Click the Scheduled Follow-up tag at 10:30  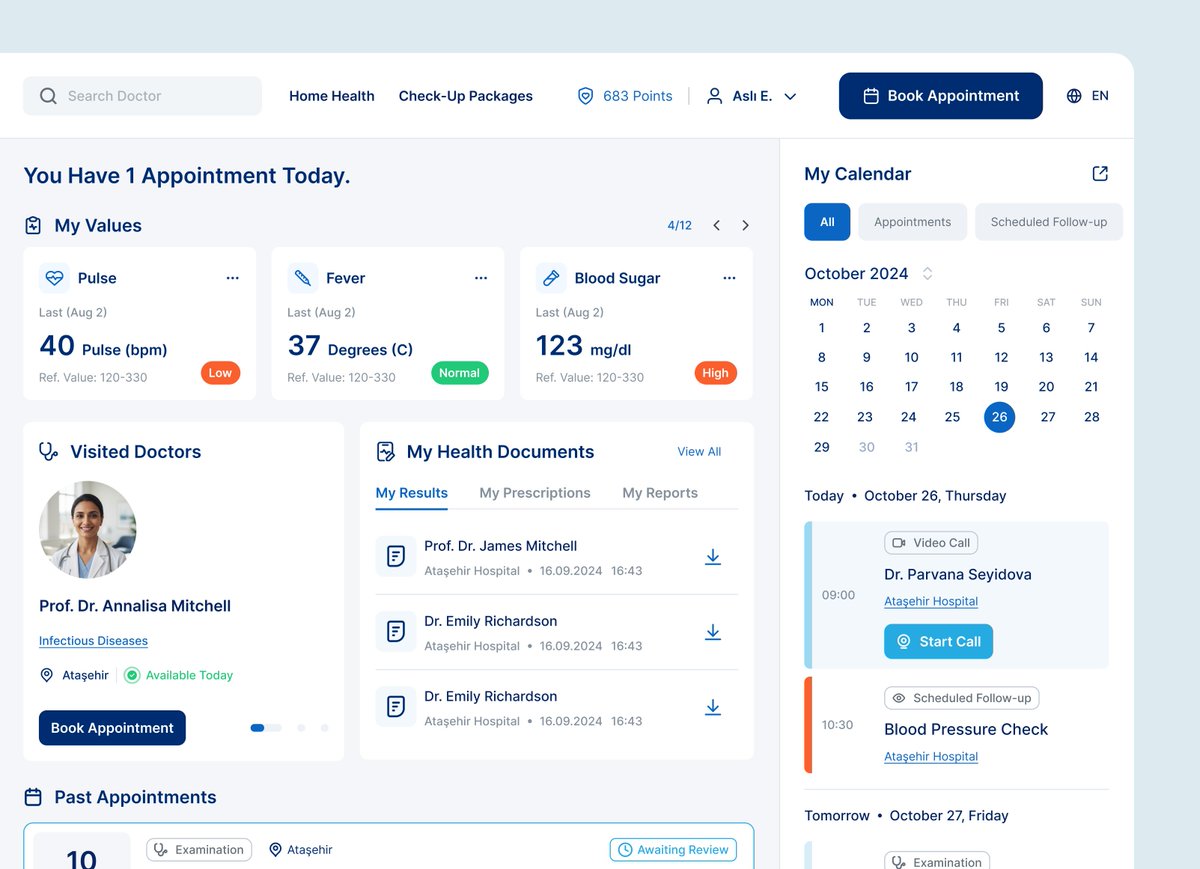962,698
